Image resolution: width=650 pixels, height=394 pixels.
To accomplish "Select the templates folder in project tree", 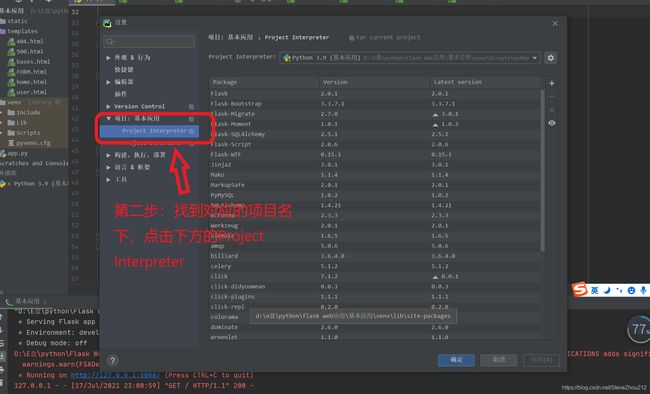I will (x=19, y=31).
